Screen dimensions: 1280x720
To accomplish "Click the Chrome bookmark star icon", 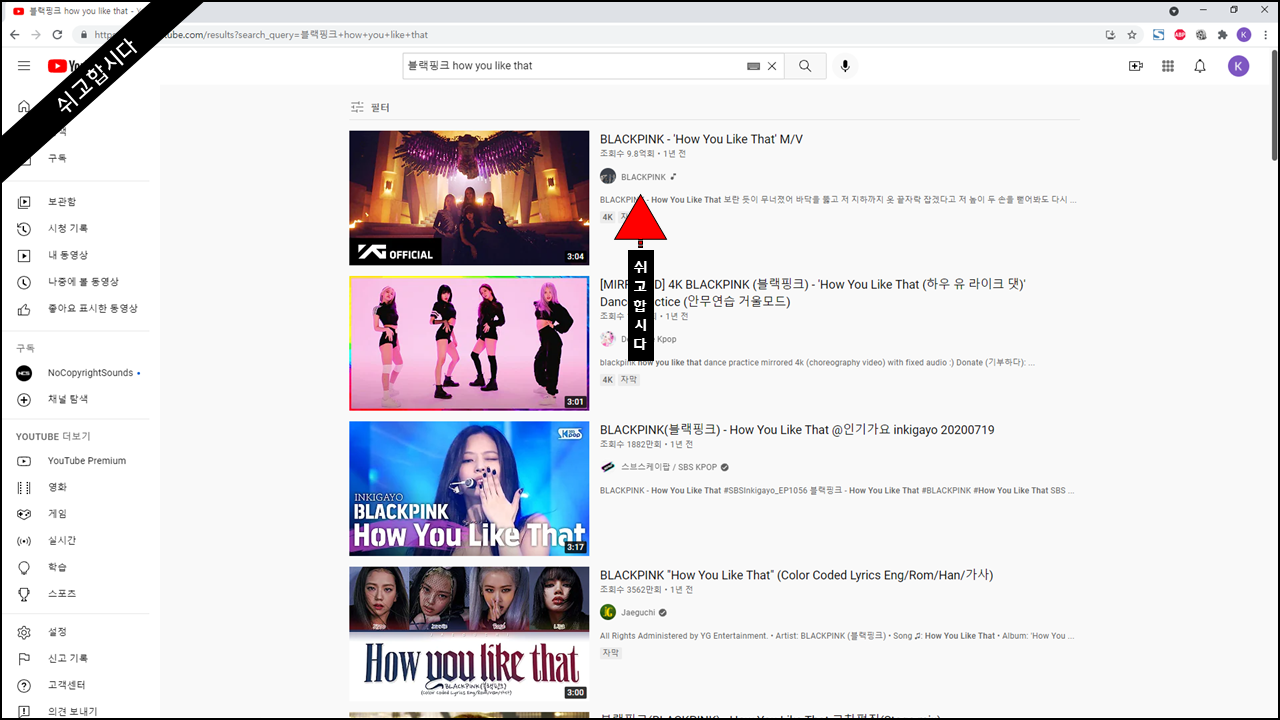I will coord(1132,34).
